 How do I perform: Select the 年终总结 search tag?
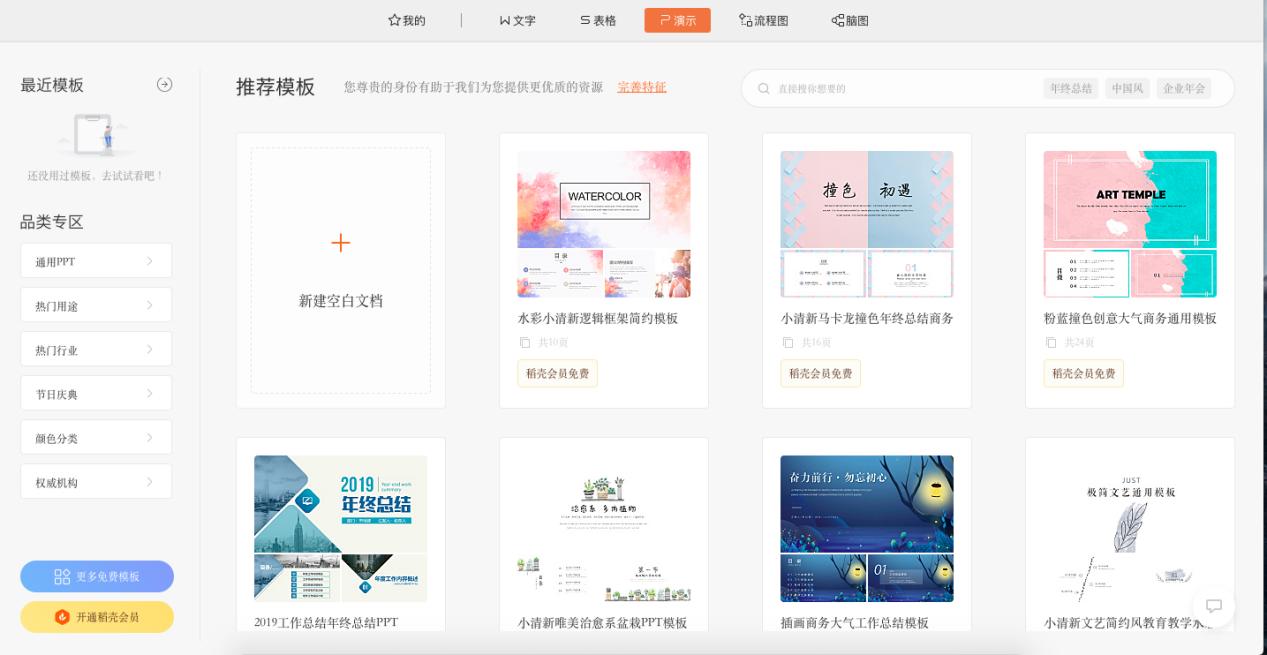(x=1070, y=88)
